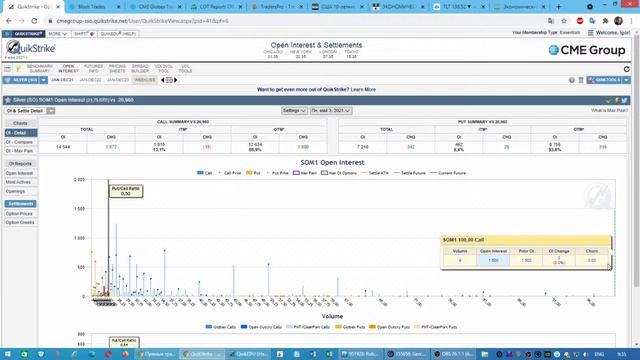Open the Settings dropdown
This screenshot has width=640, height=360.
pyautogui.click(x=294, y=111)
